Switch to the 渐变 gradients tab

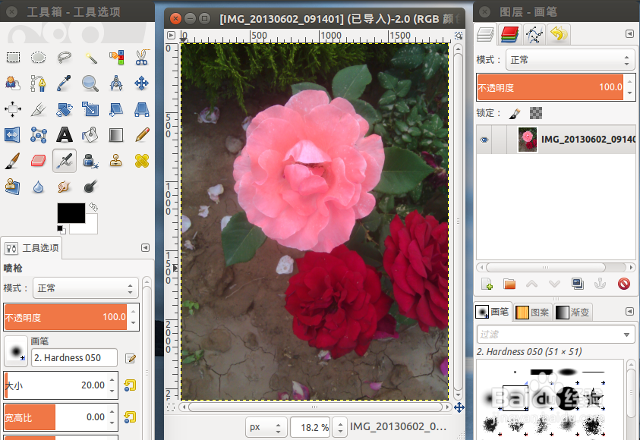(573, 313)
